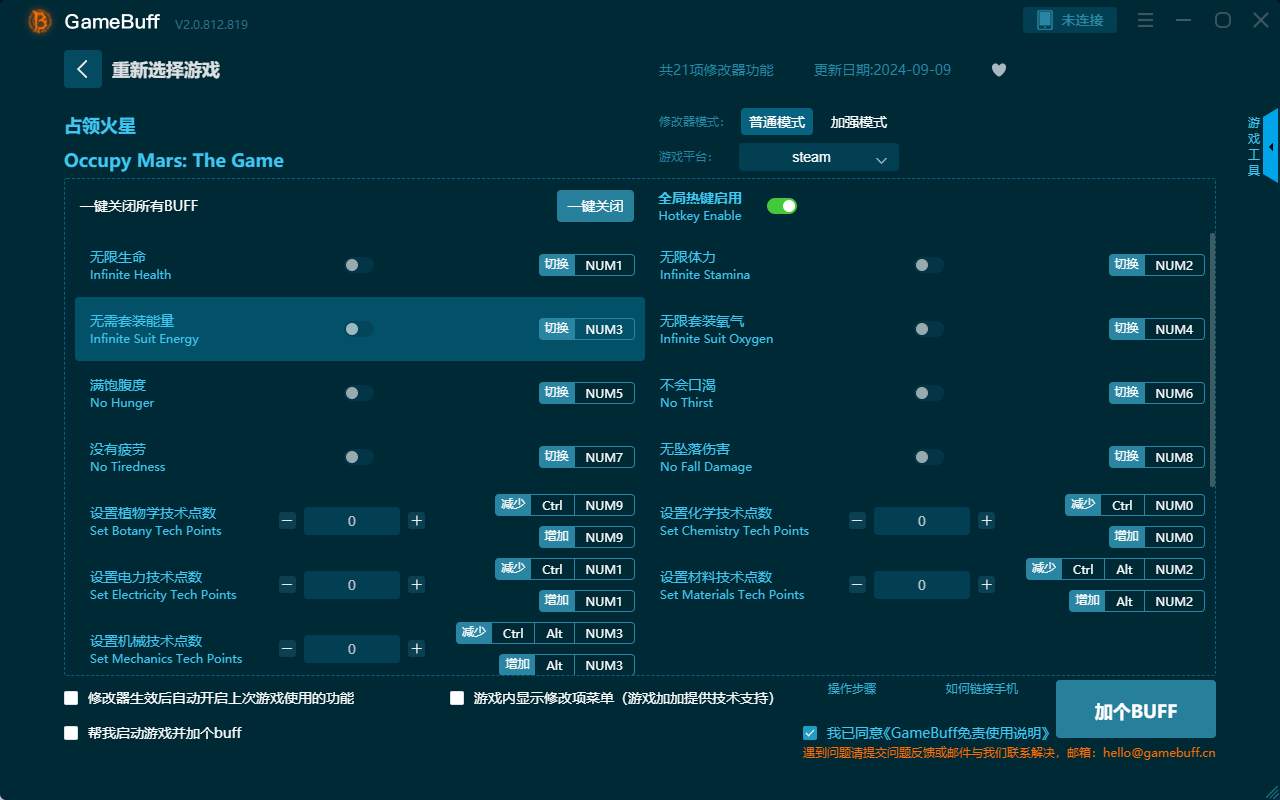Switch to 加强模式 enhanced mode tab

click(x=858, y=122)
